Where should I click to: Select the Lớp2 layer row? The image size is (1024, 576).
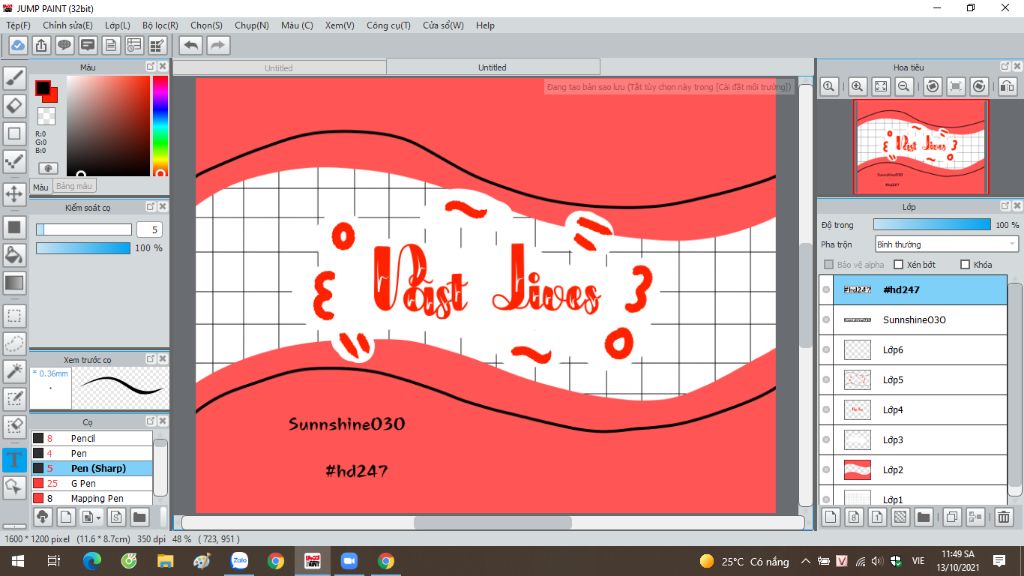pos(913,470)
